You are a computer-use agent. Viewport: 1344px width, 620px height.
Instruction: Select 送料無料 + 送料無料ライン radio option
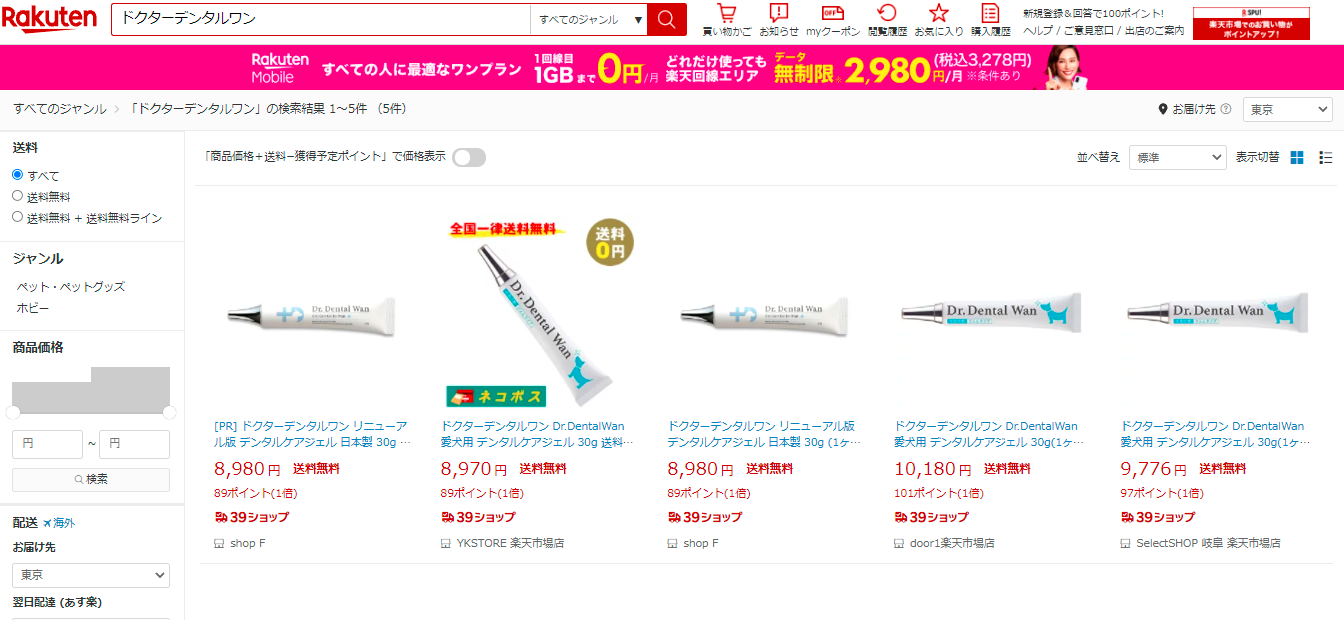click(17, 217)
